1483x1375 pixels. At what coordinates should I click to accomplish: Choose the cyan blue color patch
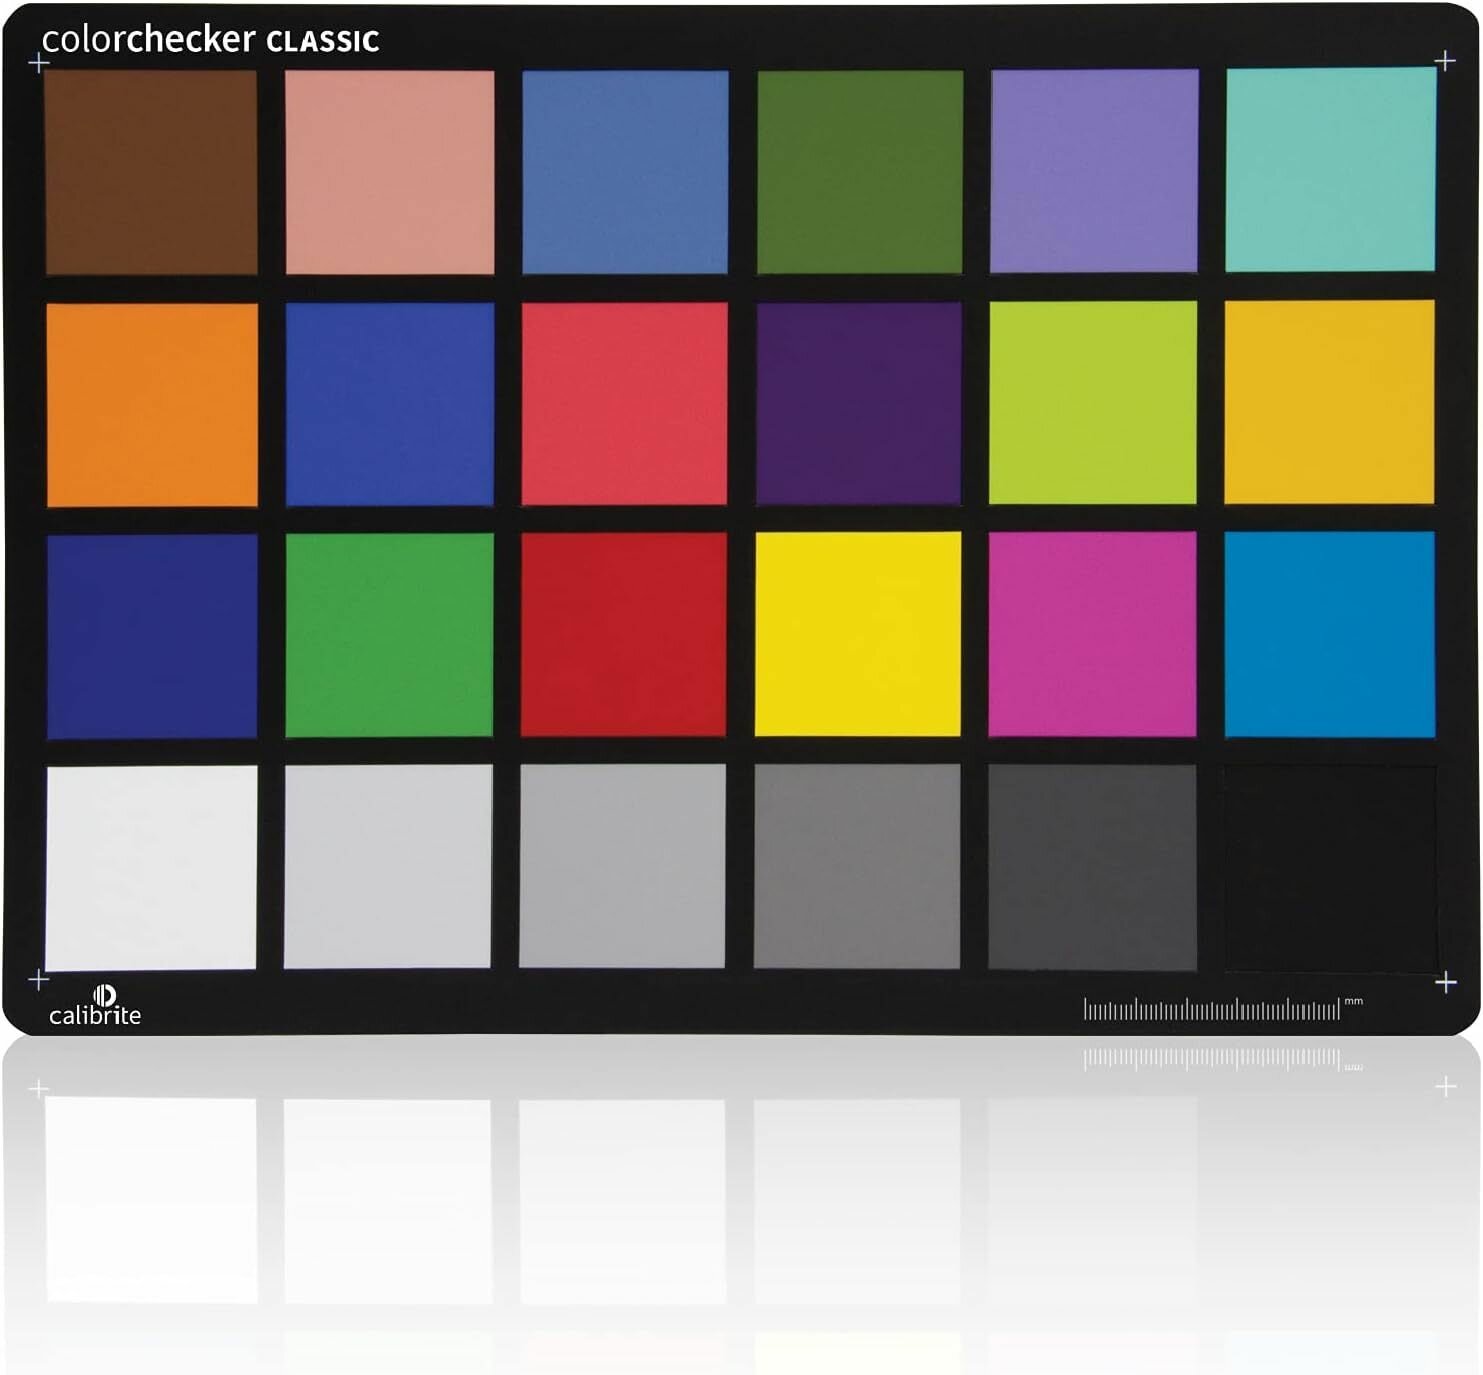coord(1330,634)
